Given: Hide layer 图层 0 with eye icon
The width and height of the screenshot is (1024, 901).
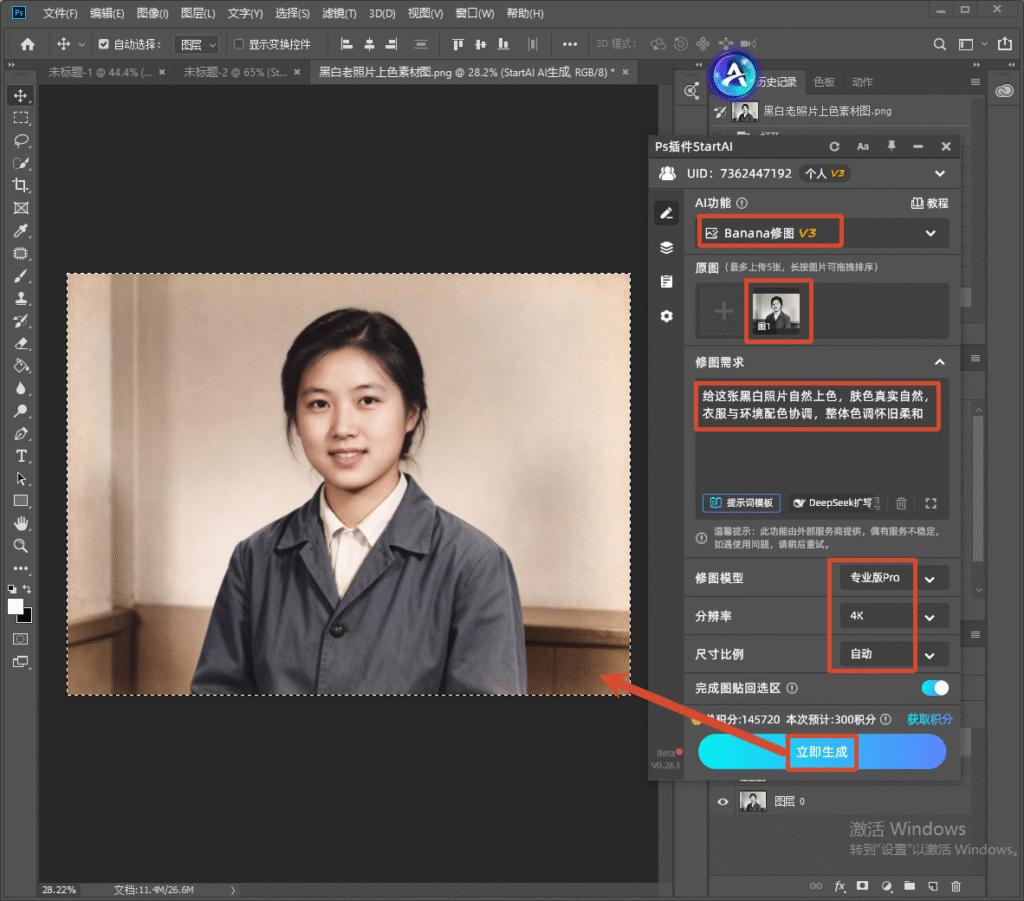Looking at the screenshot, I should coord(722,802).
